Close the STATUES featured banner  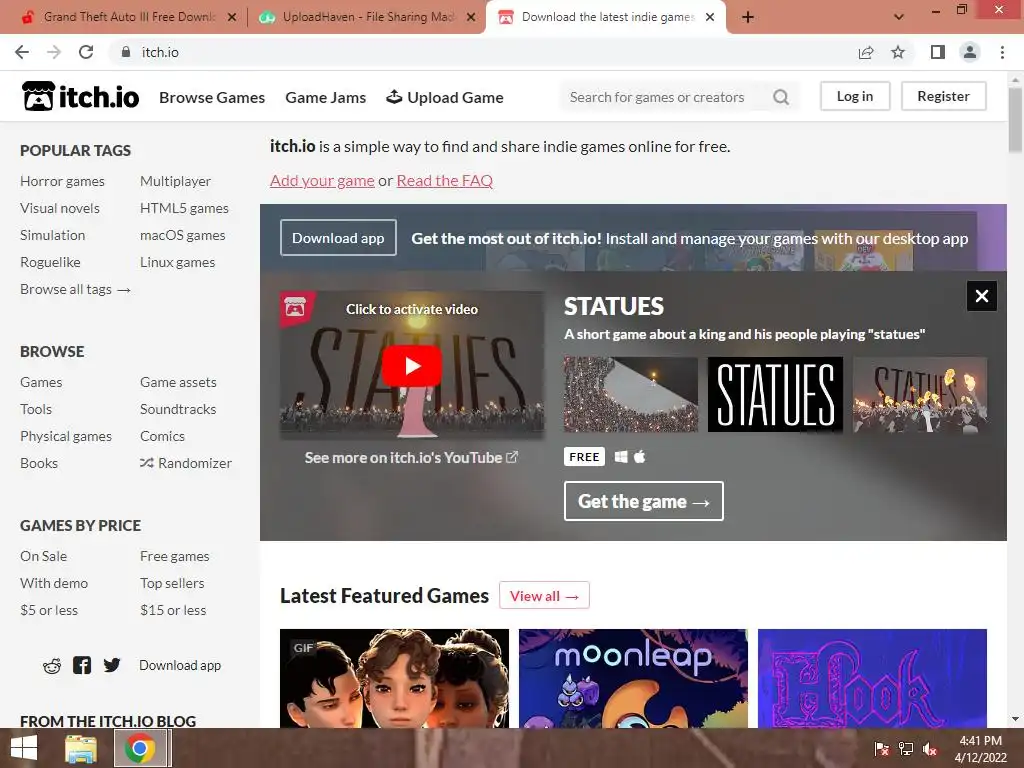tap(982, 296)
